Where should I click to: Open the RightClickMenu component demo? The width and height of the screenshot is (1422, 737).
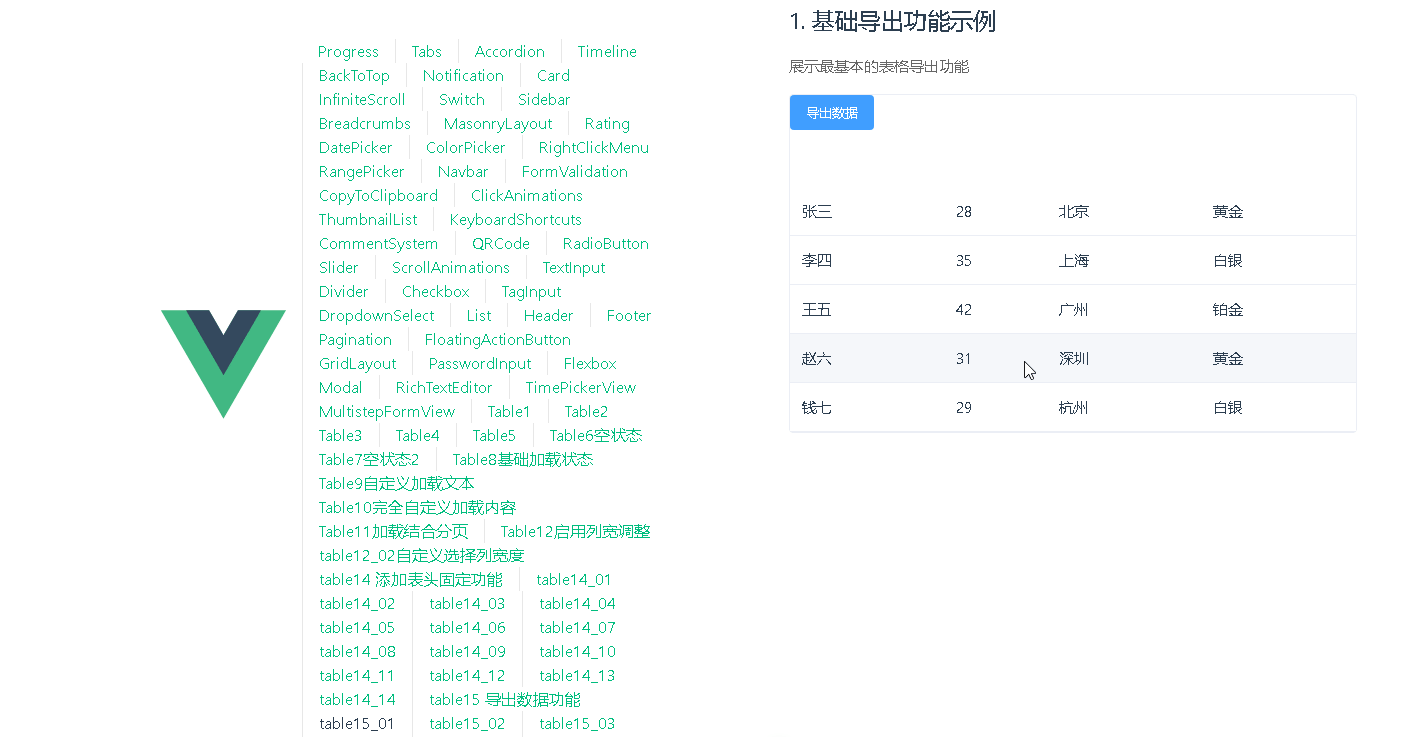591,147
